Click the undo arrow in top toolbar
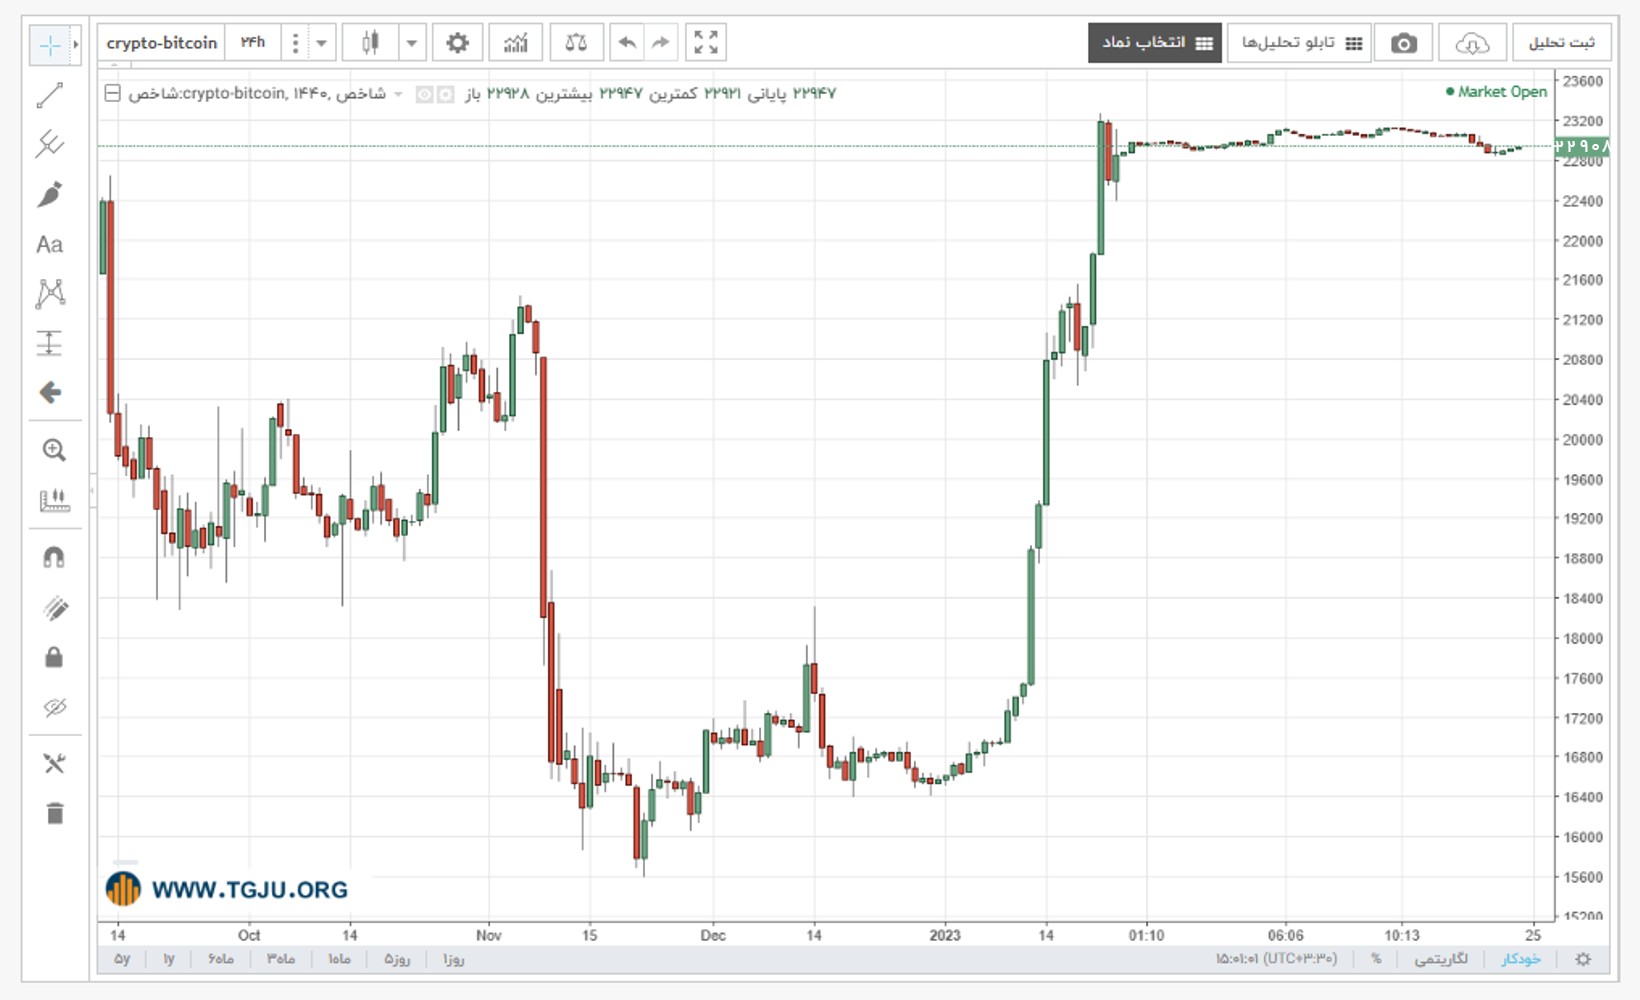Image resolution: width=1640 pixels, height=1000 pixels. tap(627, 43)
